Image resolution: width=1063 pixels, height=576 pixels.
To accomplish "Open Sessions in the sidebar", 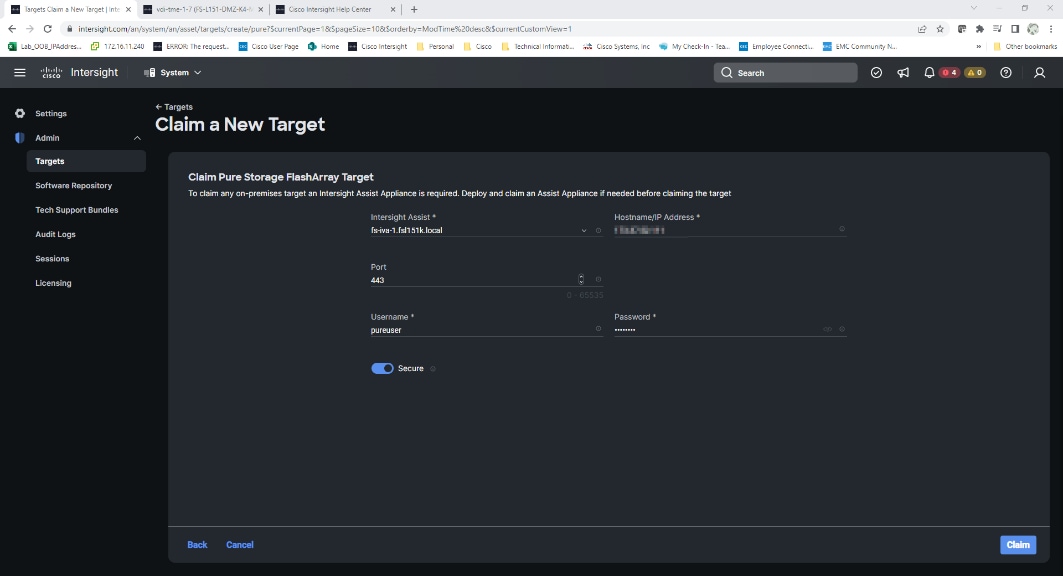I will point(52,259).
